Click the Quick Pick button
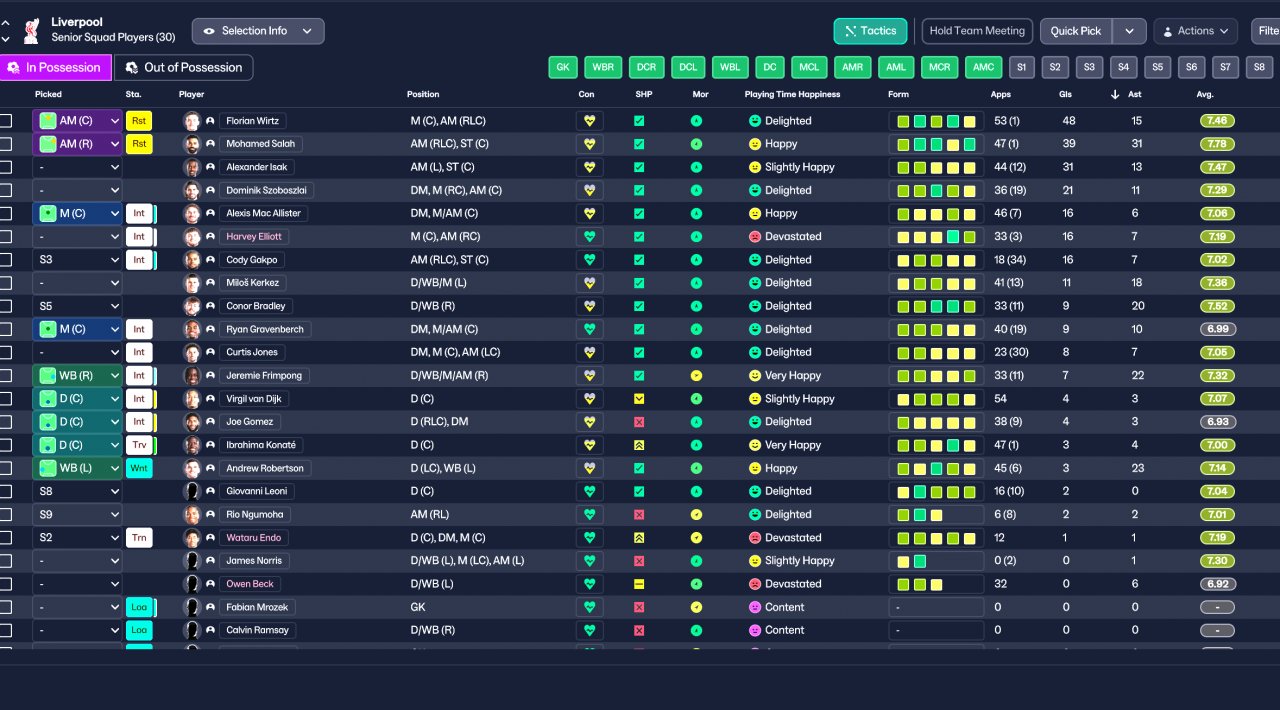This screenshot has width=1280, height=710. pos(1076,31)
